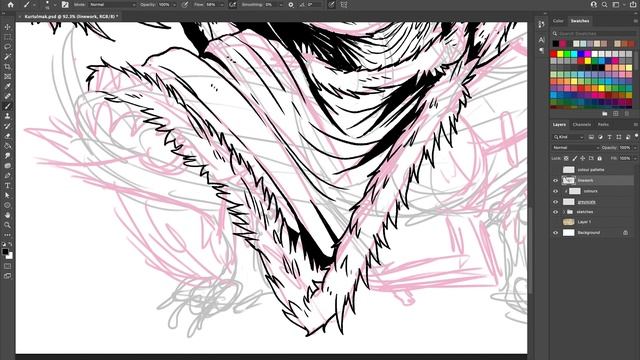Create new swatch group folder button

tap(605, 113)
